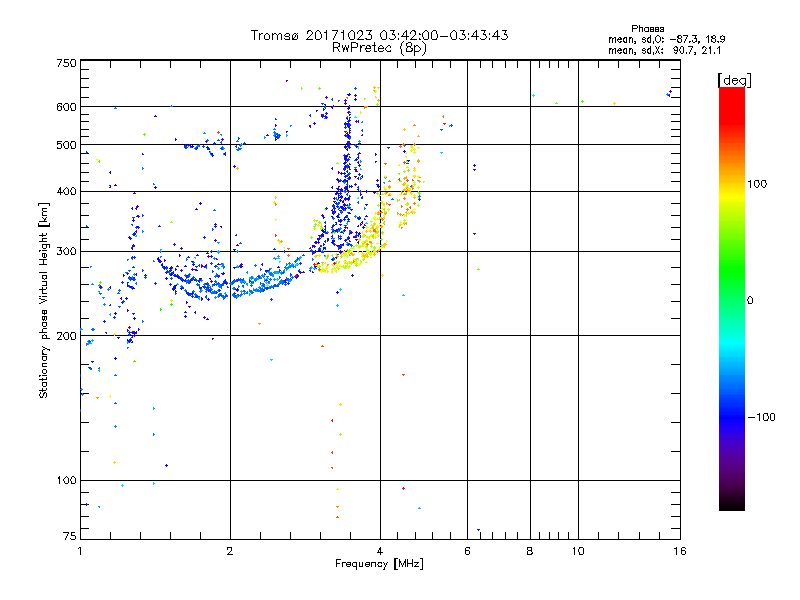
Task: Click the y-axis tick label '750'
Action: click(66, 63)
